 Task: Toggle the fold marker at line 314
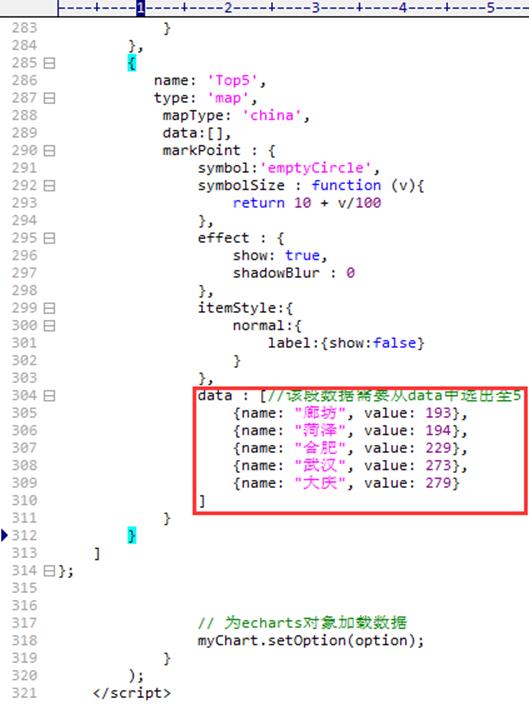click(49, 571)
